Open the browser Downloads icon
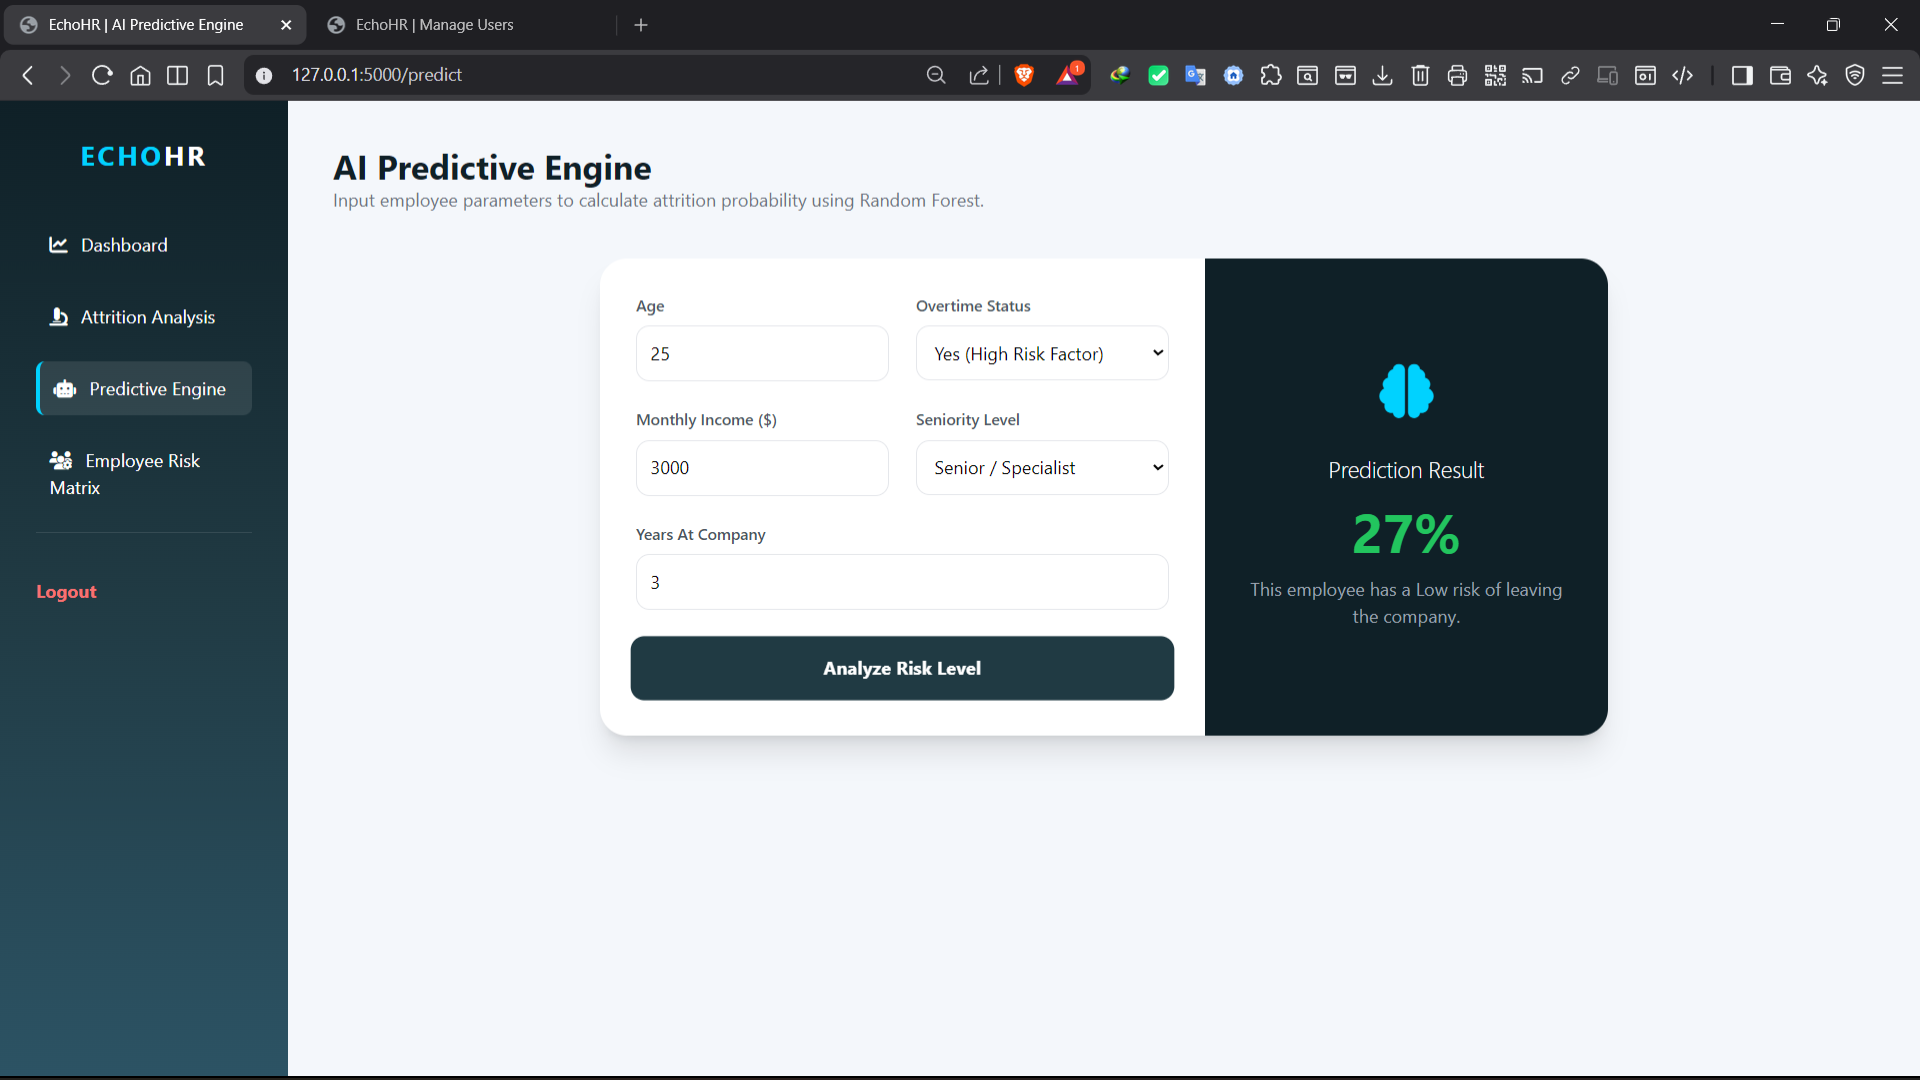 1382,75
